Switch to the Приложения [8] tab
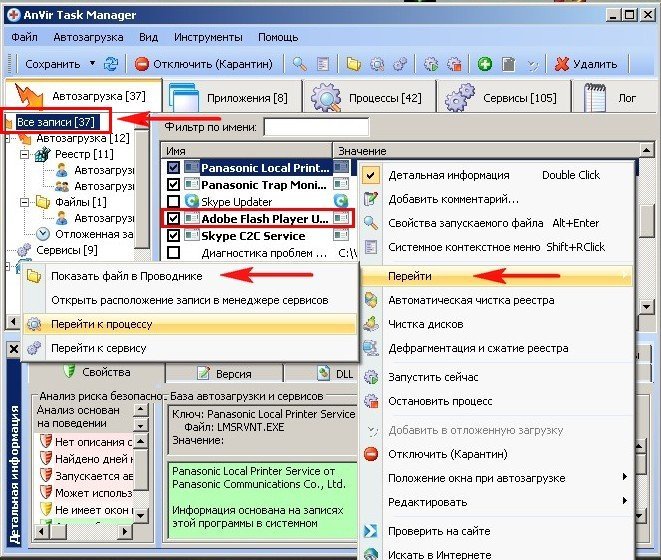This screenshot has width=661, height=560. pyautogui.click(x=232, y=97)
